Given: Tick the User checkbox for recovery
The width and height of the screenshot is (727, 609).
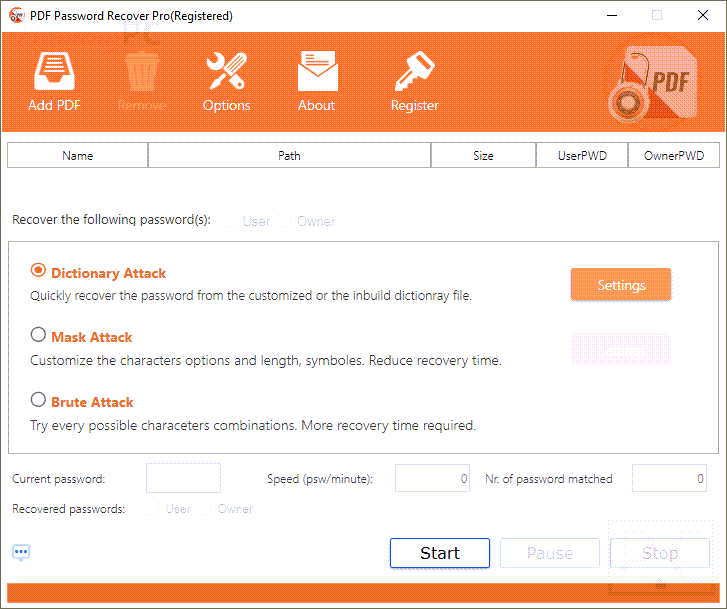Looking at the screenshot, I should point(231,221).
